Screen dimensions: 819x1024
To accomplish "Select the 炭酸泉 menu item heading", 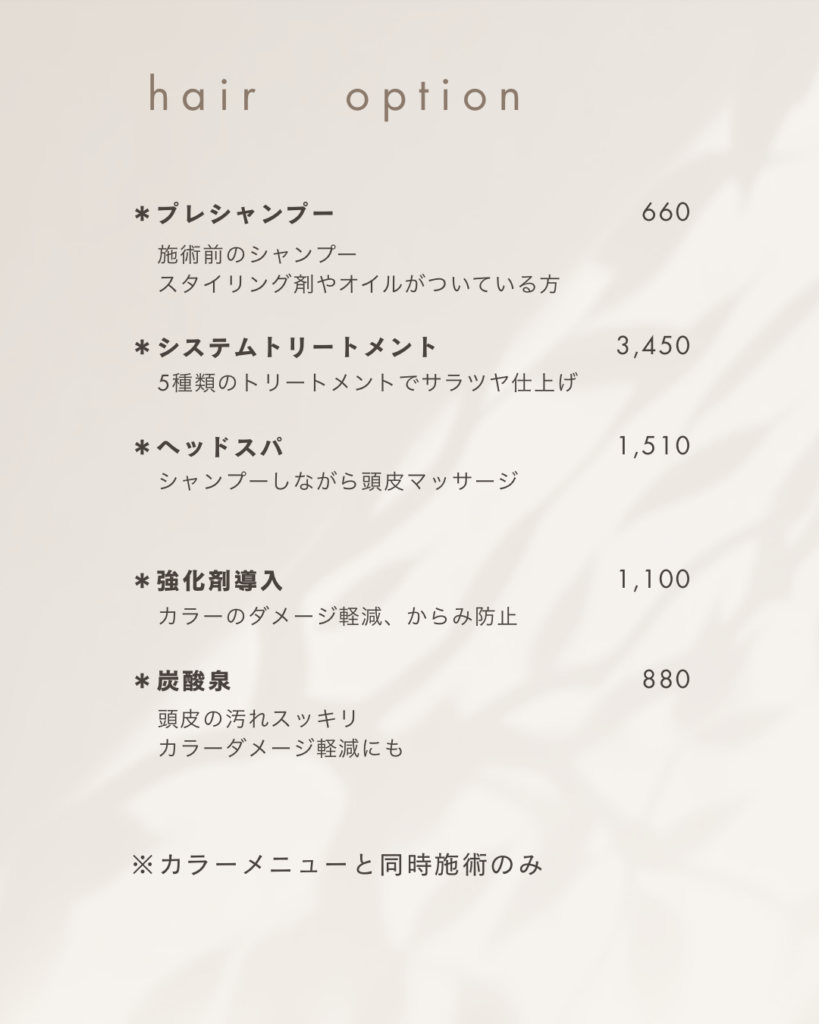I will pos(194,681).
